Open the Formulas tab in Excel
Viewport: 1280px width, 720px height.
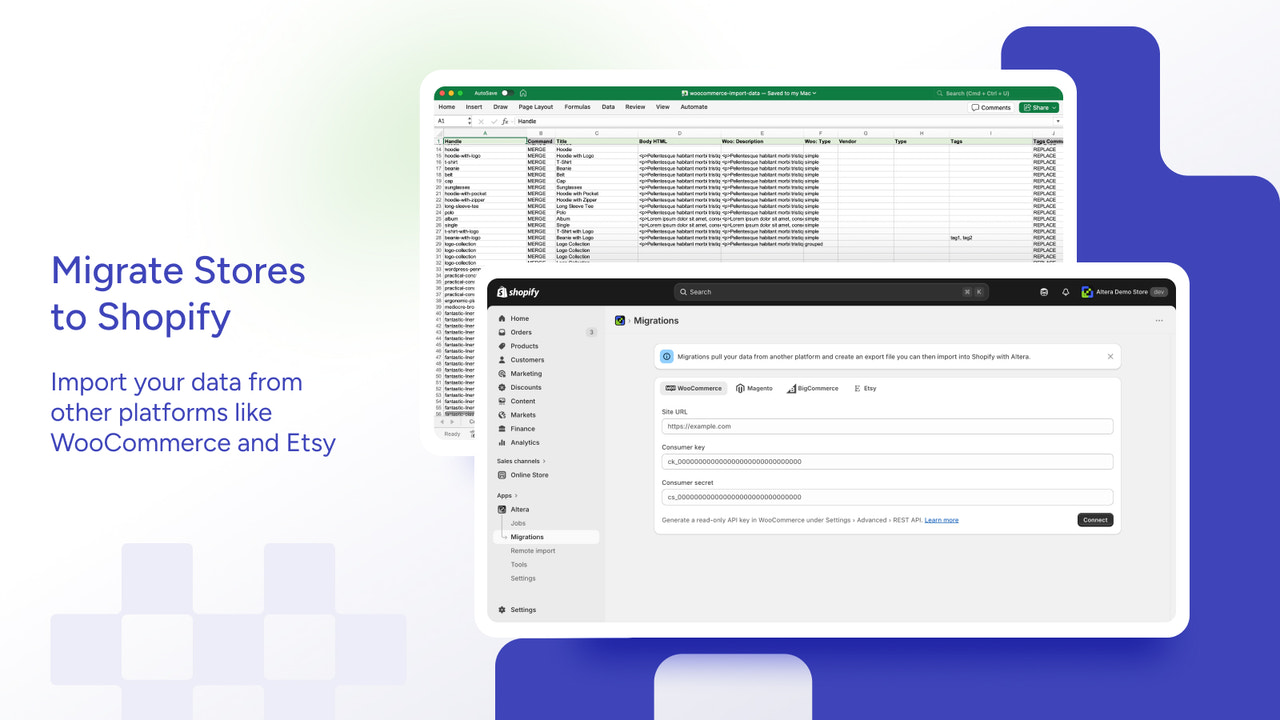point(577,107)
